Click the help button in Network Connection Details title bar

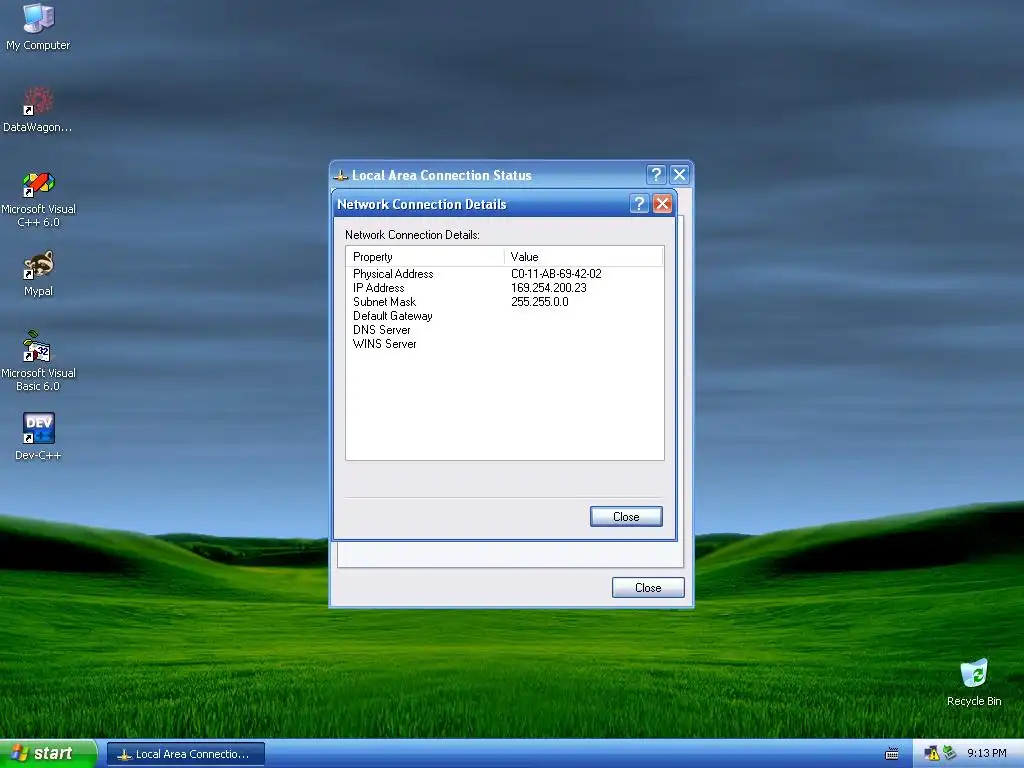coord(639,204)
